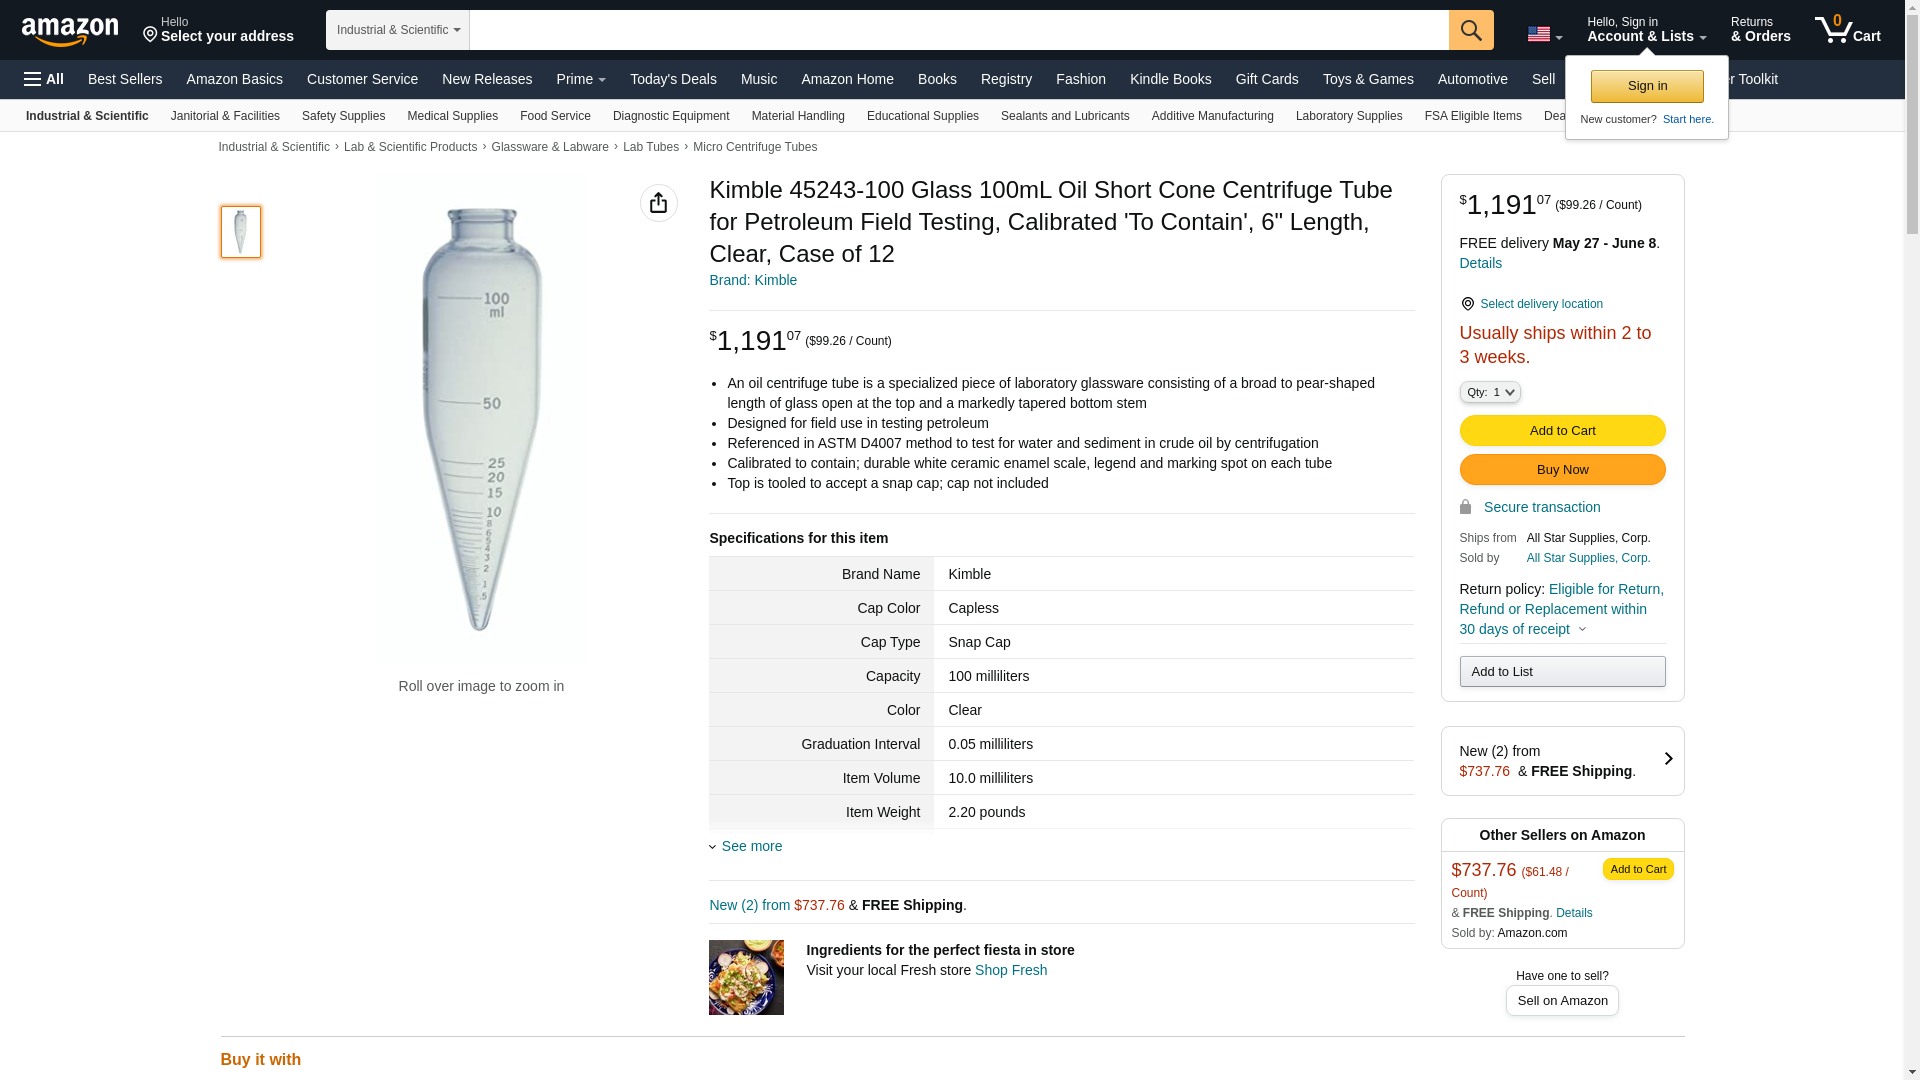Screen dimensions: 1920x1080
Task: Open the Today's Deals menu item
Action: 673,79
